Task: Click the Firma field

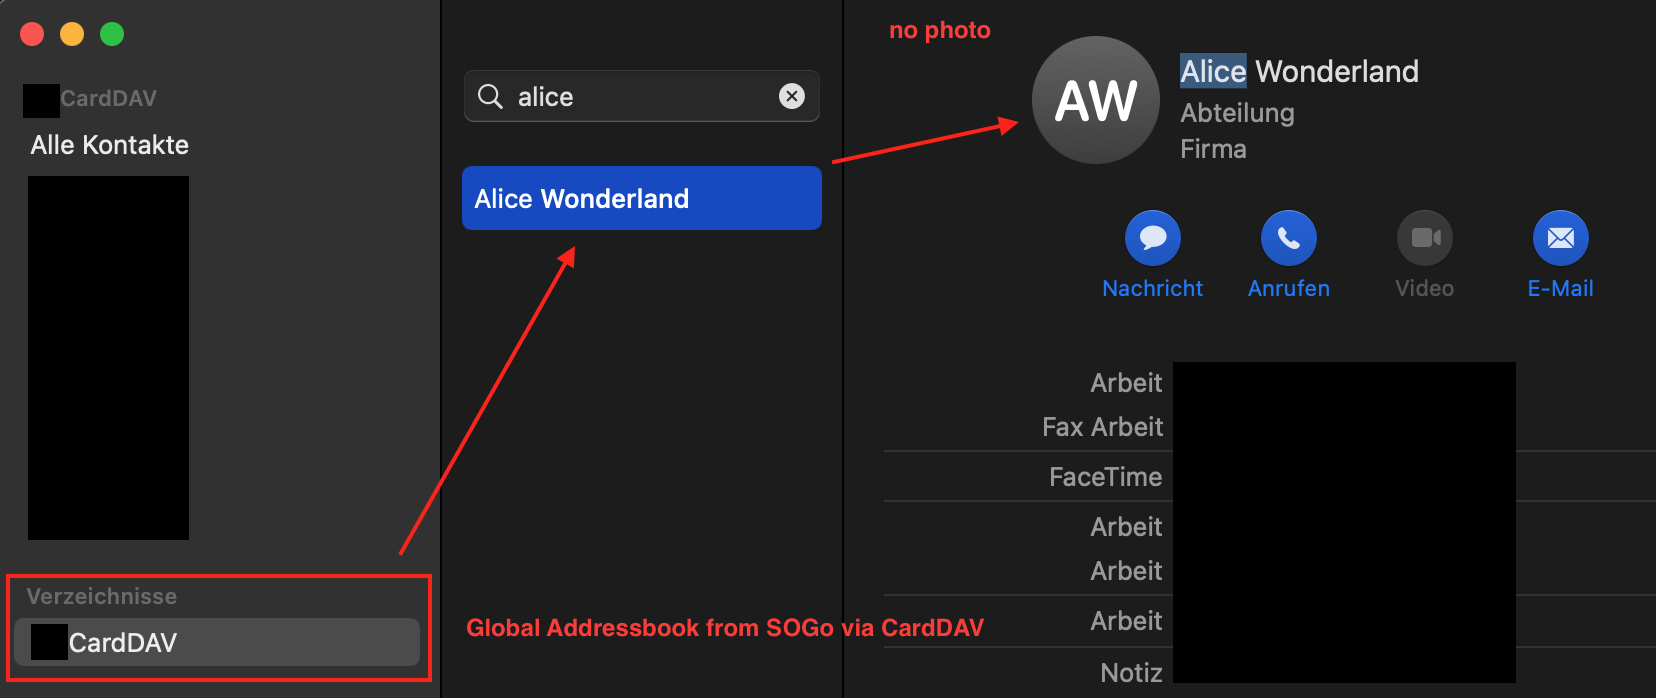Action: pos(1213,149)
